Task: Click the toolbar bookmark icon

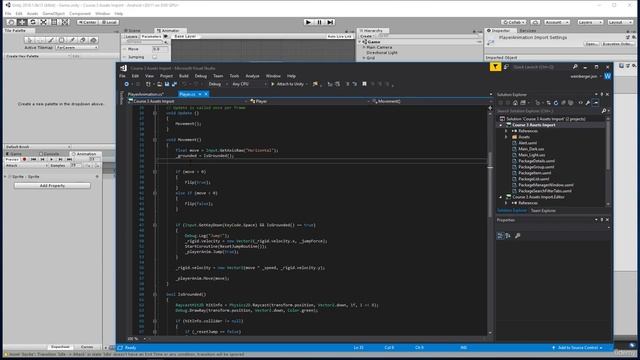Action: [364, 84]
